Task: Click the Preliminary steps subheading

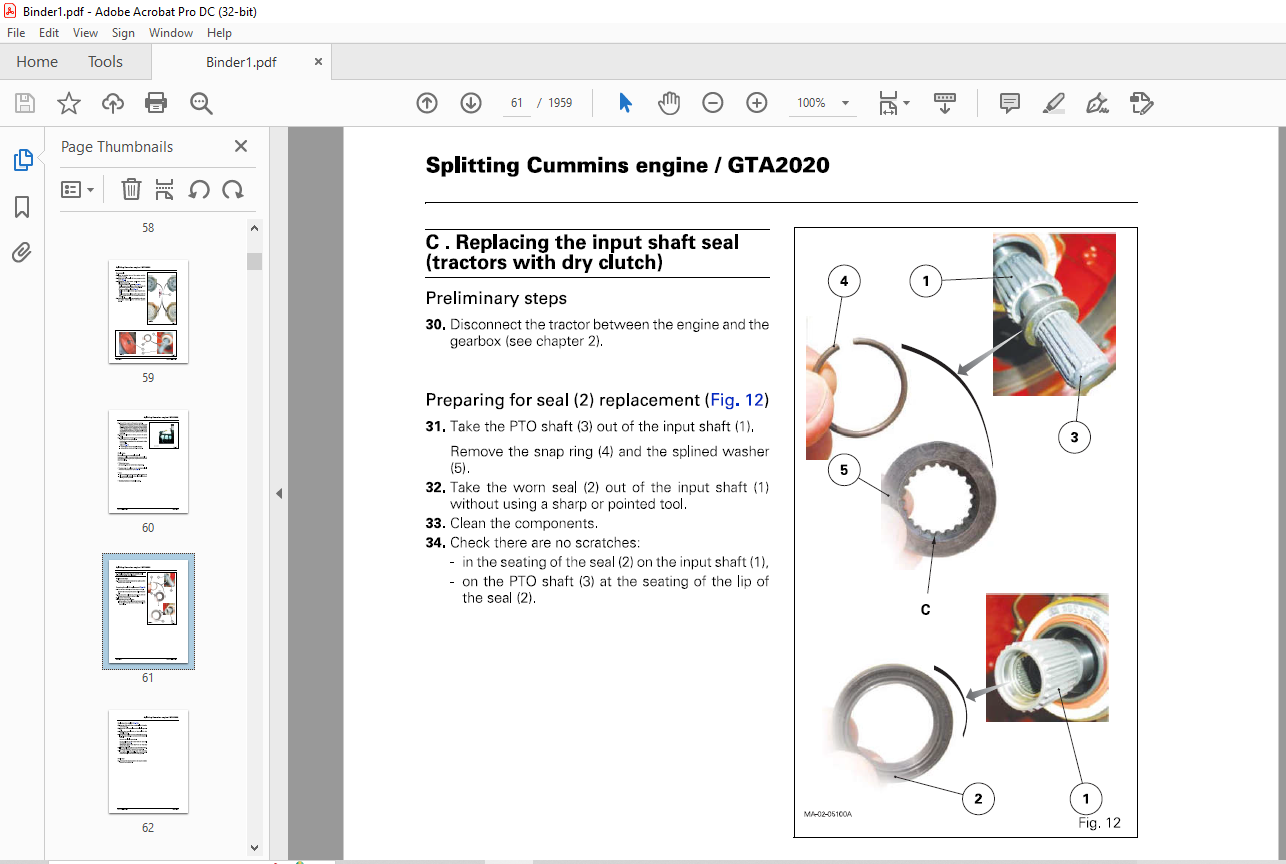Action: tap(496, 298)
